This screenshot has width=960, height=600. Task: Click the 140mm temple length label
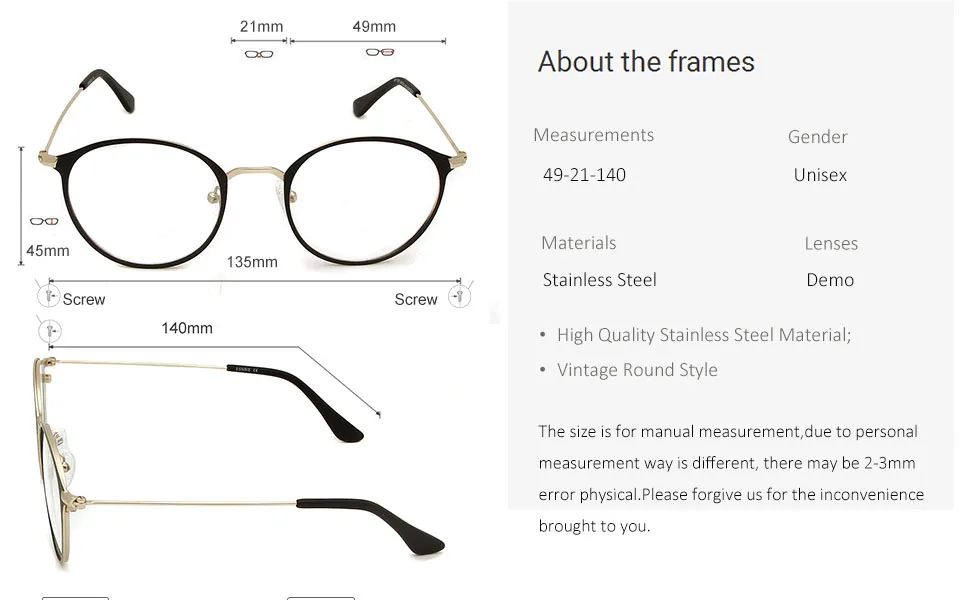[187, 328]
